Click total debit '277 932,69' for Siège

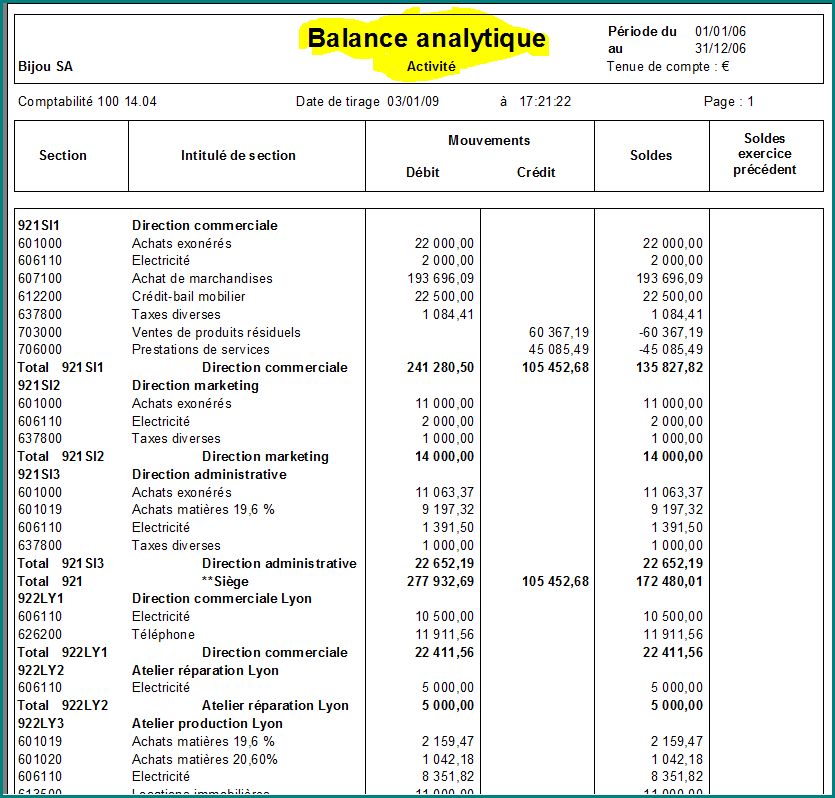click(440, 581)
